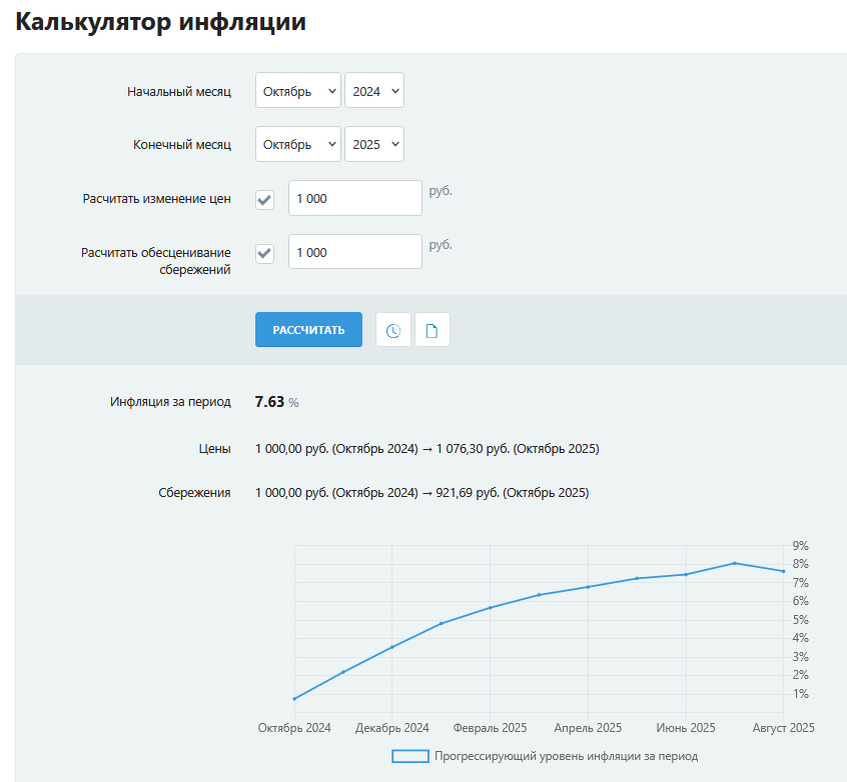The height and width of the screenshot is (782, 847).
Task: Open the starting month dropdown showing Октябрь
Action: [295, 90]
